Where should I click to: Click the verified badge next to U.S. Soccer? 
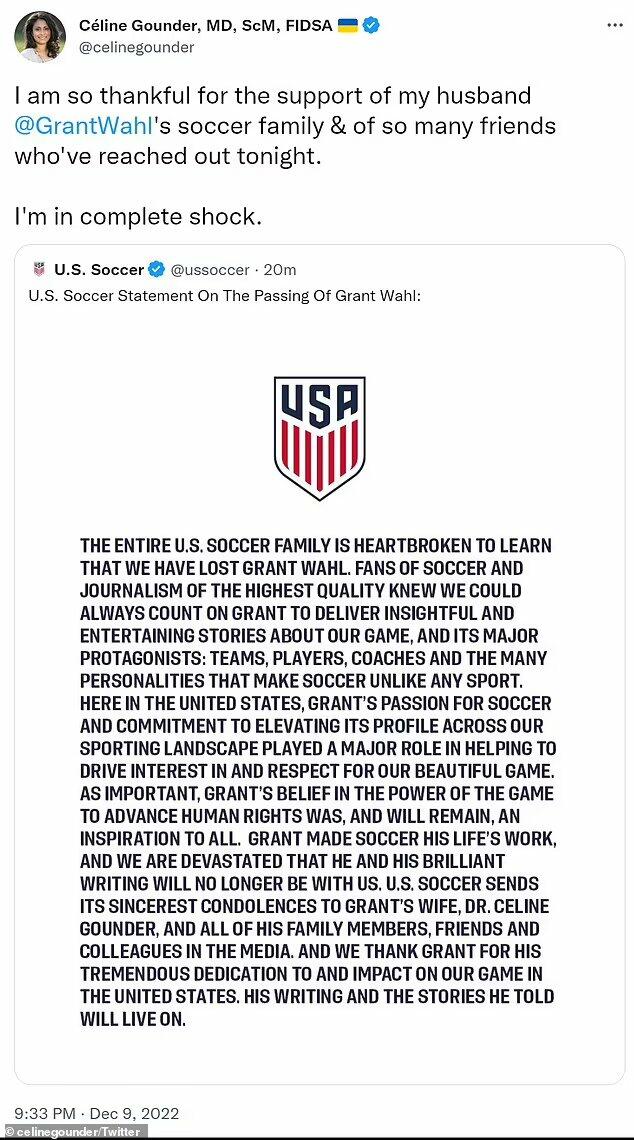[x=157, y=270]
